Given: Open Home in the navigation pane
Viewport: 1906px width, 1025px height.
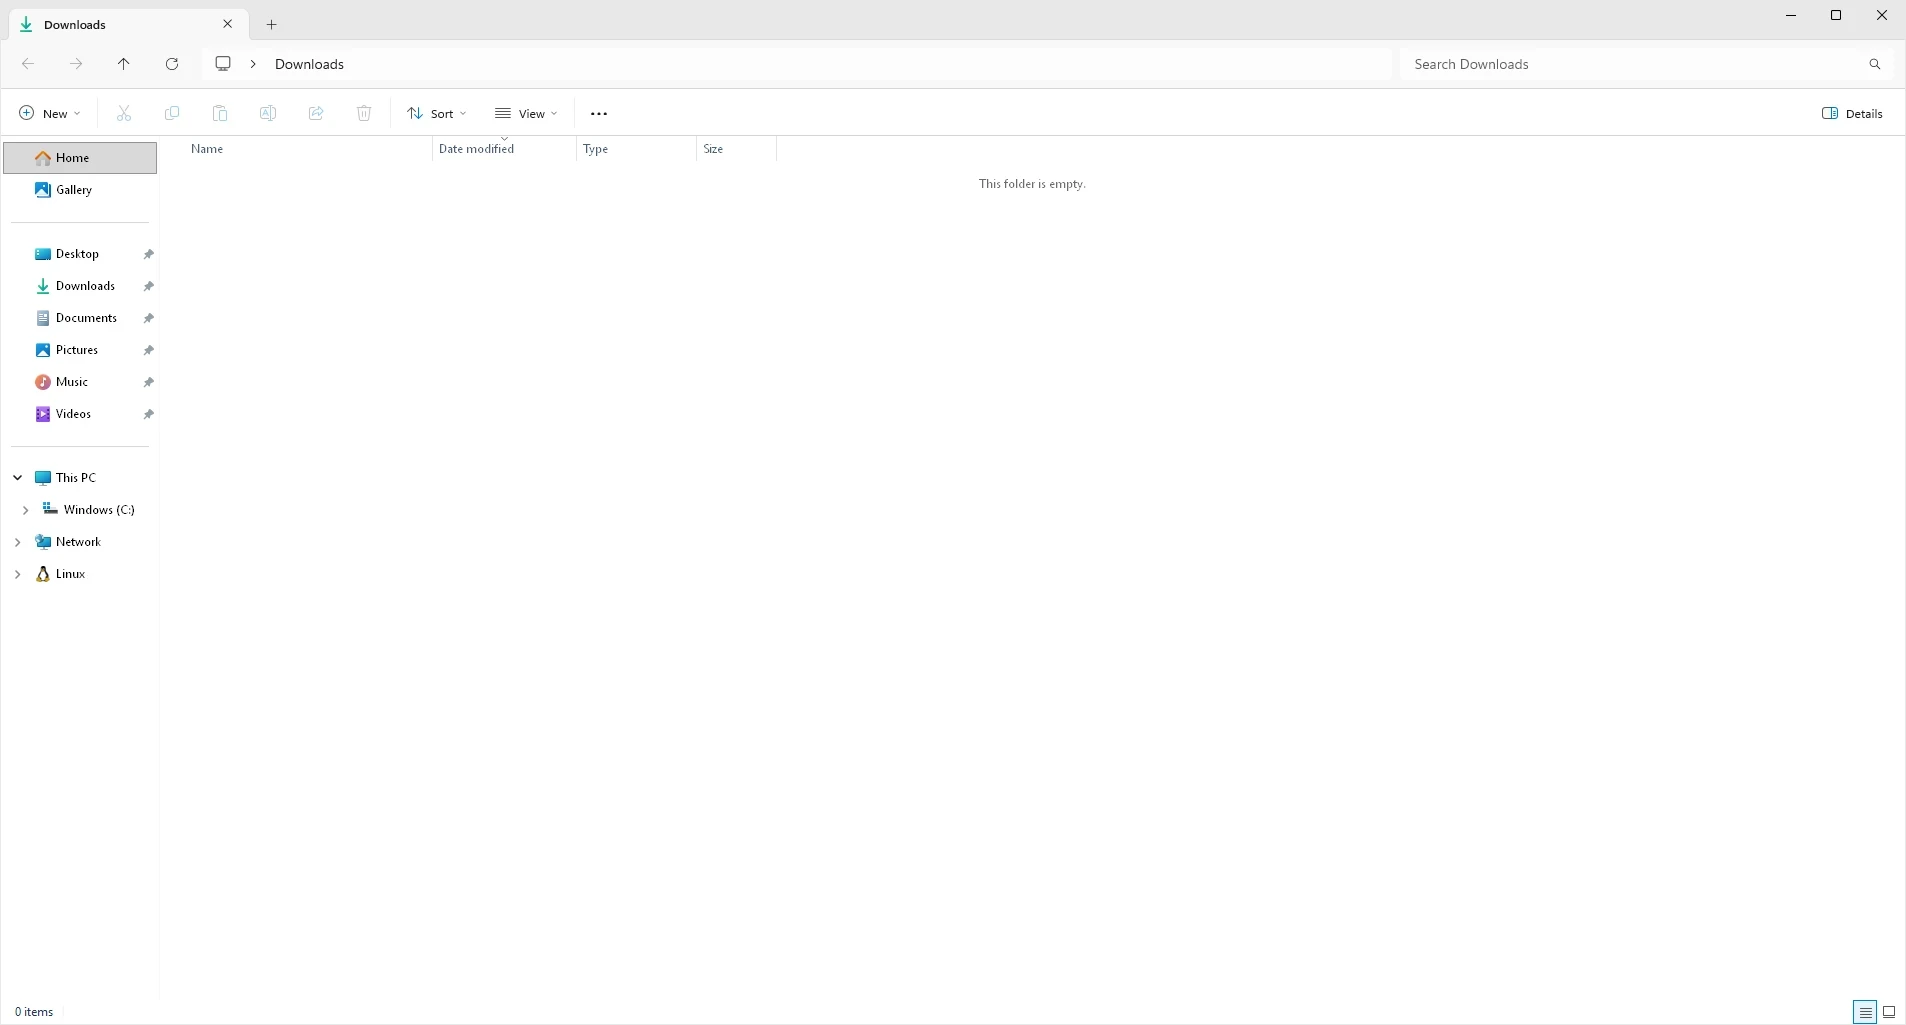Looking at the screenshot, I should [x=80, y=158].
